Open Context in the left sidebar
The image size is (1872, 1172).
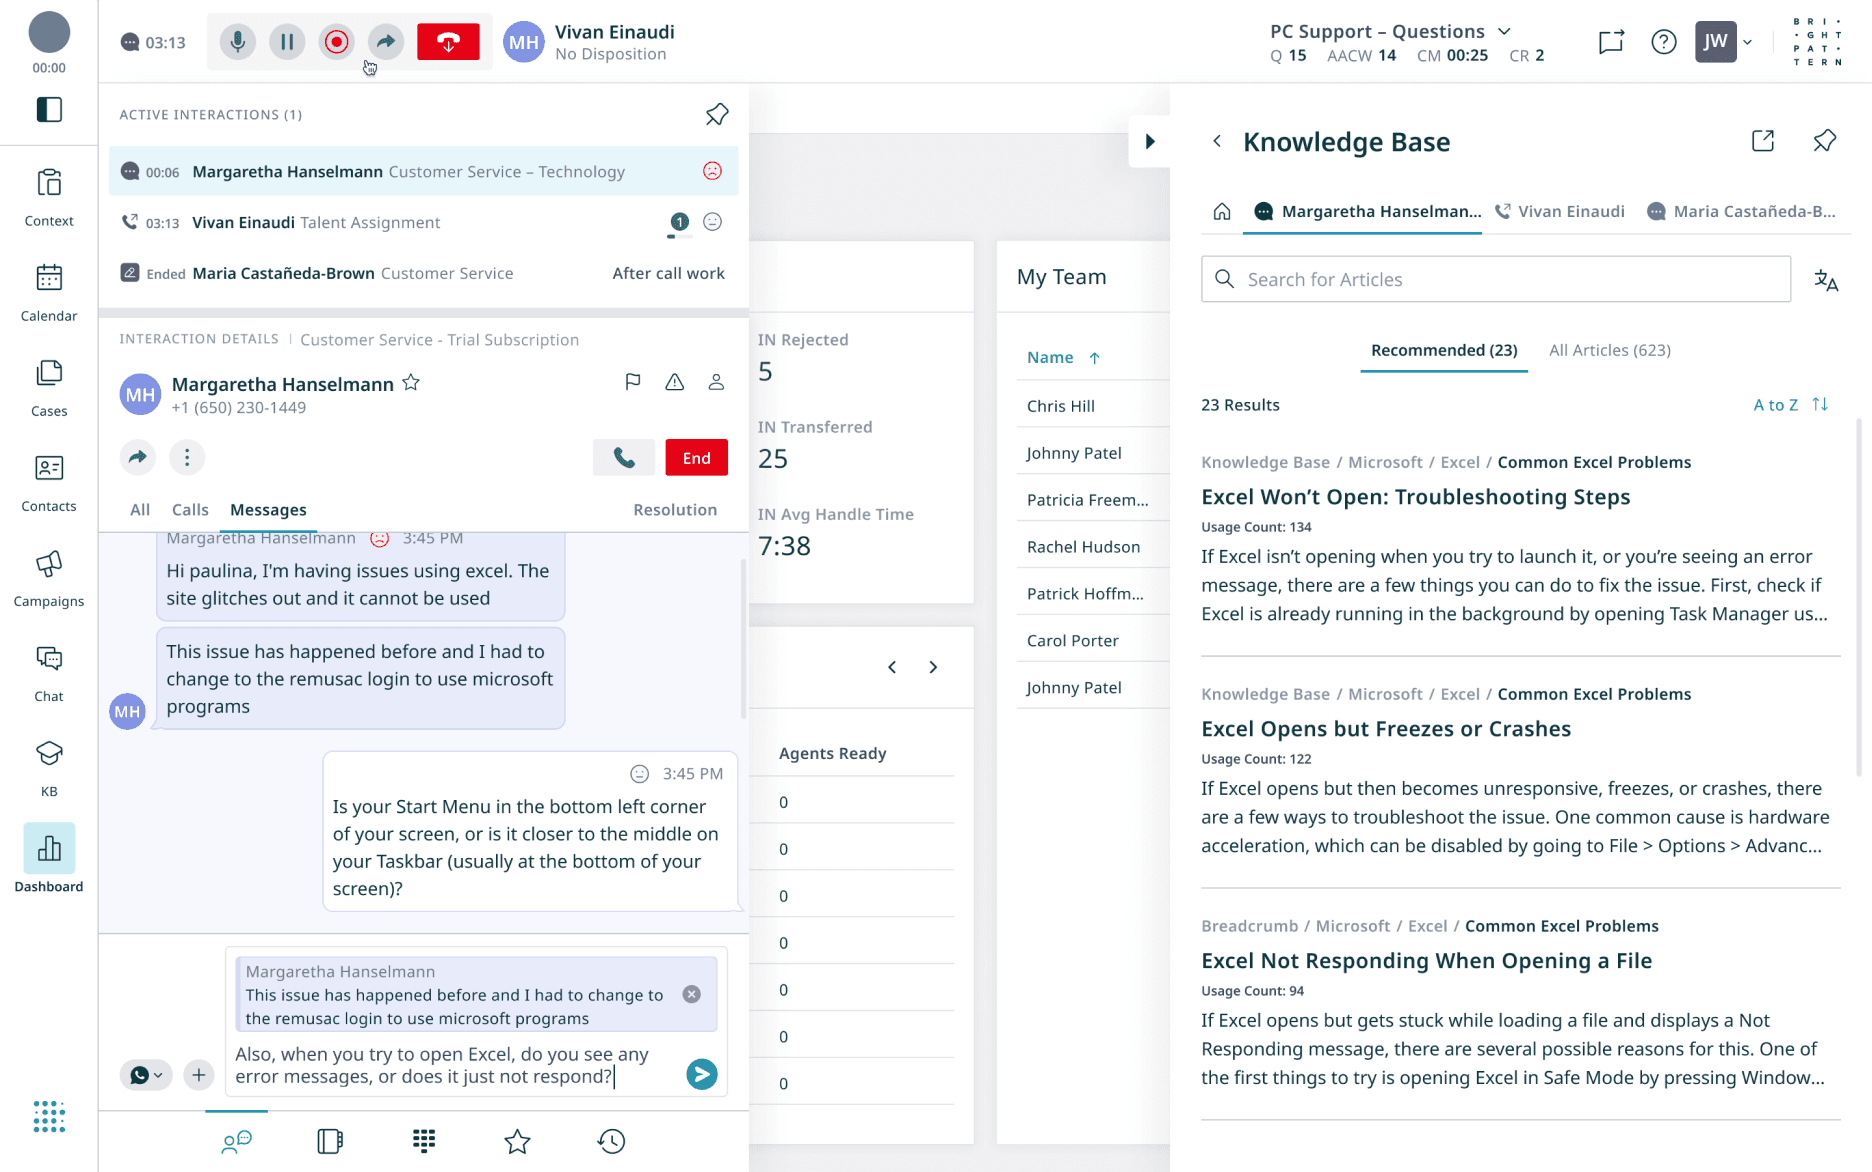pyautogui.click(x=49, y=197)
